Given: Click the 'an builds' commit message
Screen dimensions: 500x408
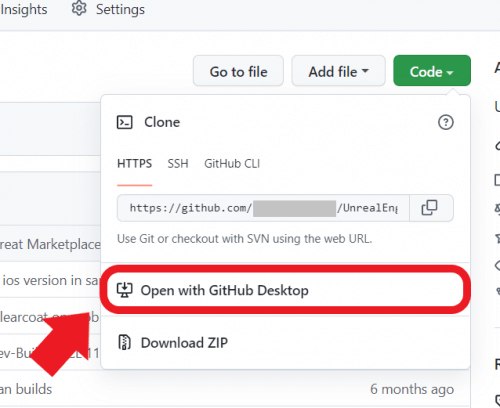Looking at the screenshot, I should point(26,389).
